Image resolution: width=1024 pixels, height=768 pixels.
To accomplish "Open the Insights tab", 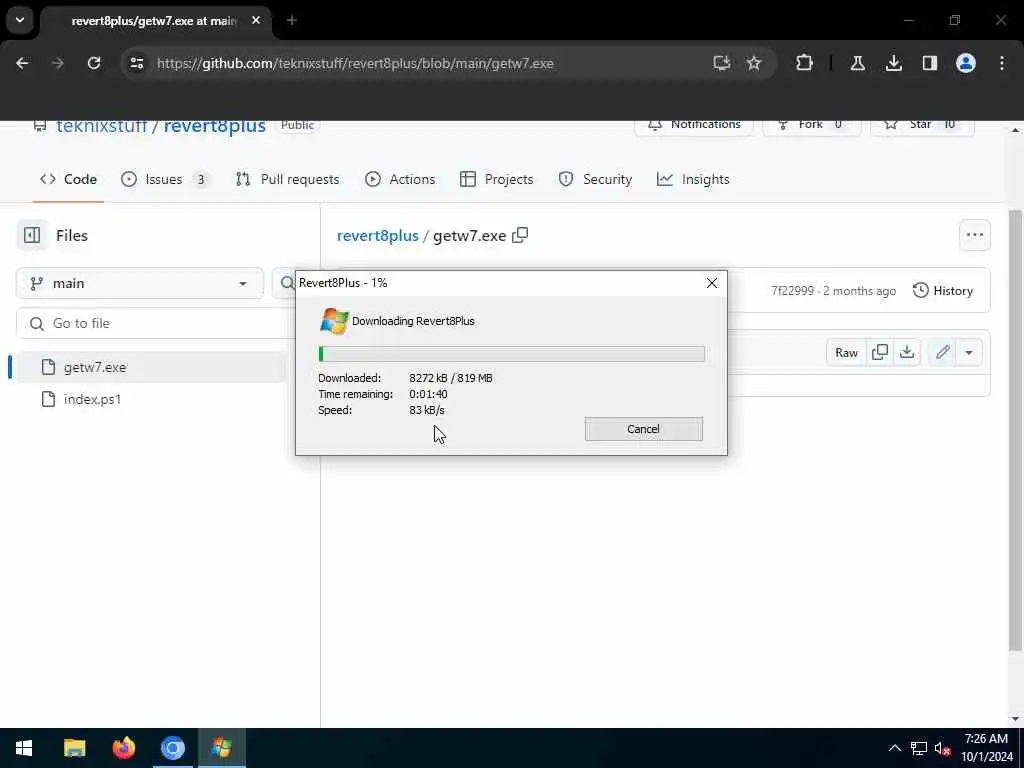I will [693, 179].
